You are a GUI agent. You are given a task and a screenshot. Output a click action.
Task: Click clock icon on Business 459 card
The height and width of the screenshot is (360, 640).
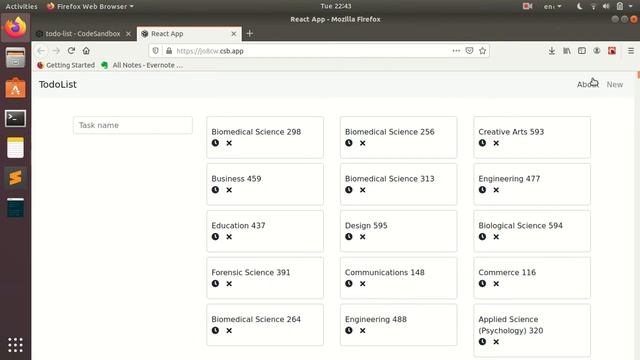click(216, 190)
